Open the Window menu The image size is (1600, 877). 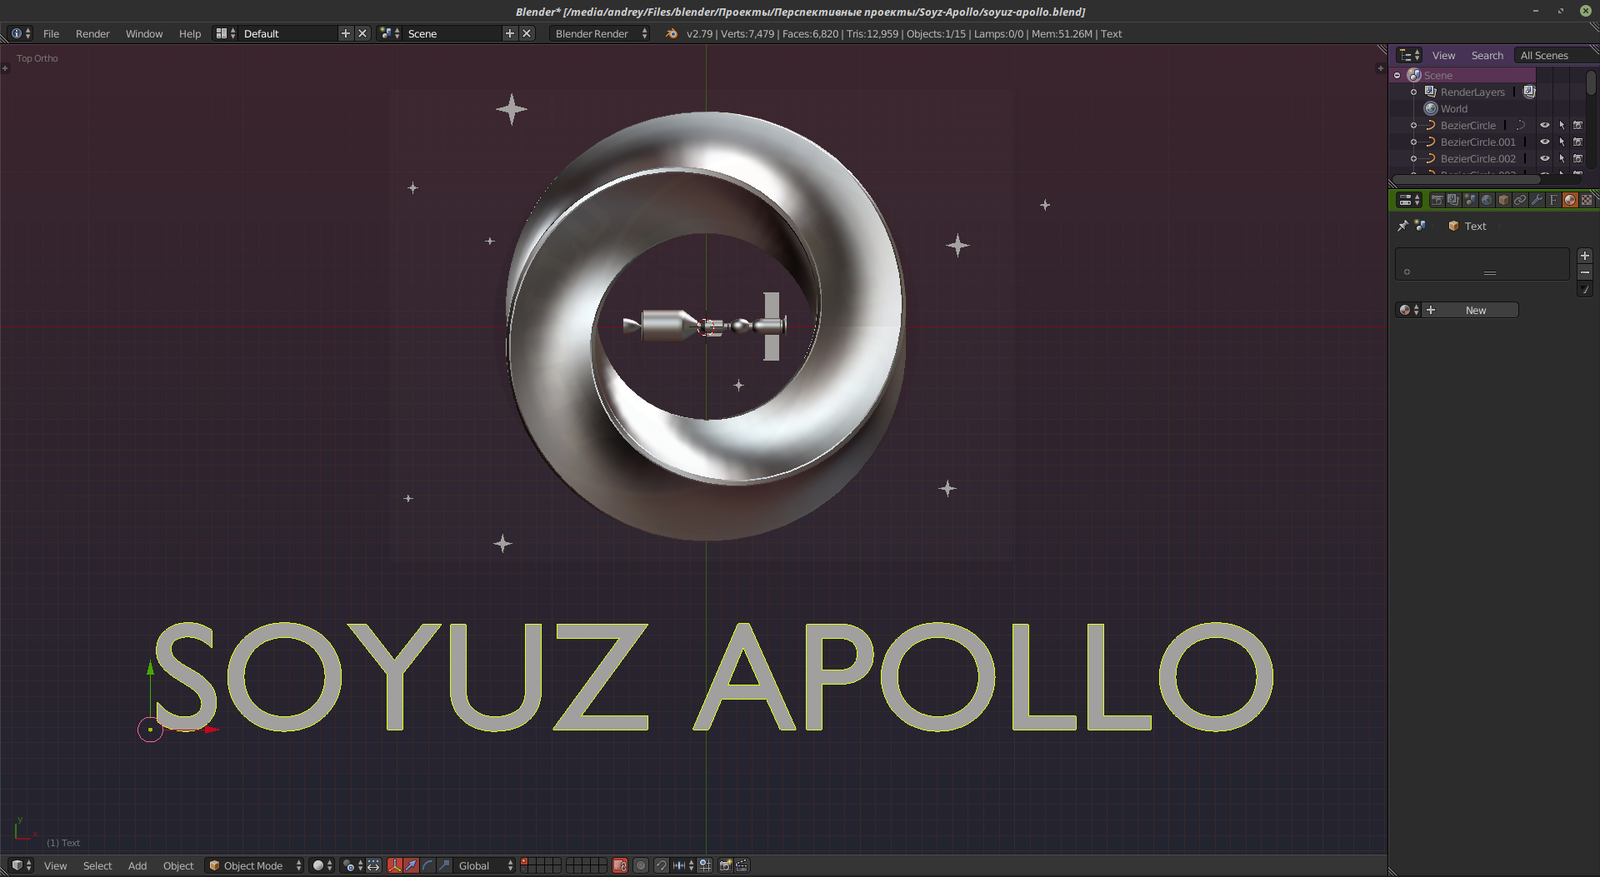point(144,33)
